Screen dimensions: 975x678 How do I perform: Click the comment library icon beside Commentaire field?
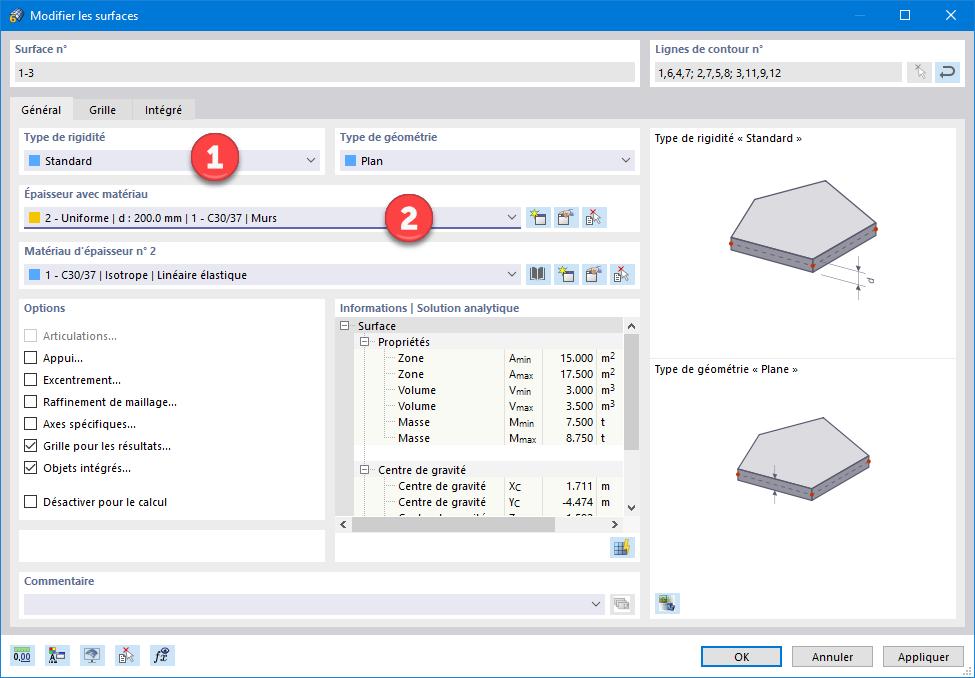[x=622, y=604]
